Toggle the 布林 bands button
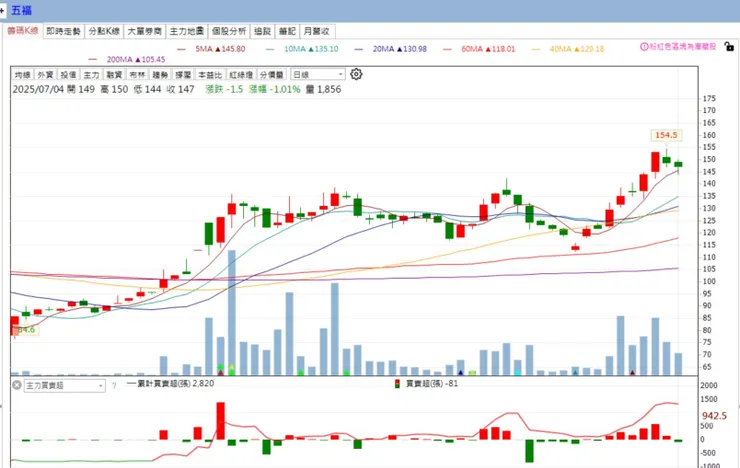This screenshot has width=740, height=468. pos(137,75)
